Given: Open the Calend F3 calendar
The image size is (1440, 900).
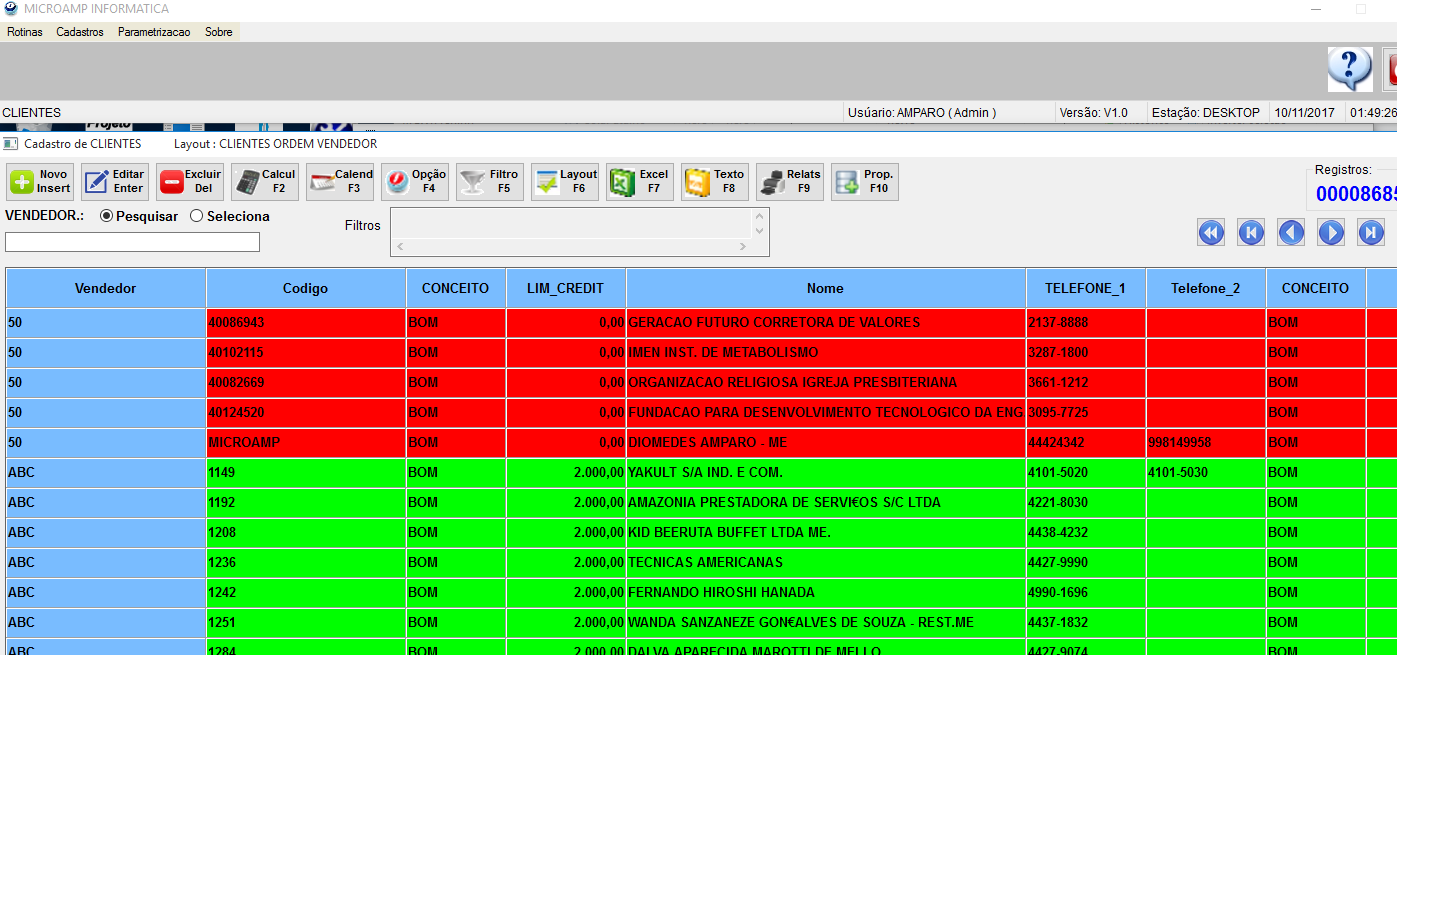Looking at the screenshot, I should pos(340,182).
